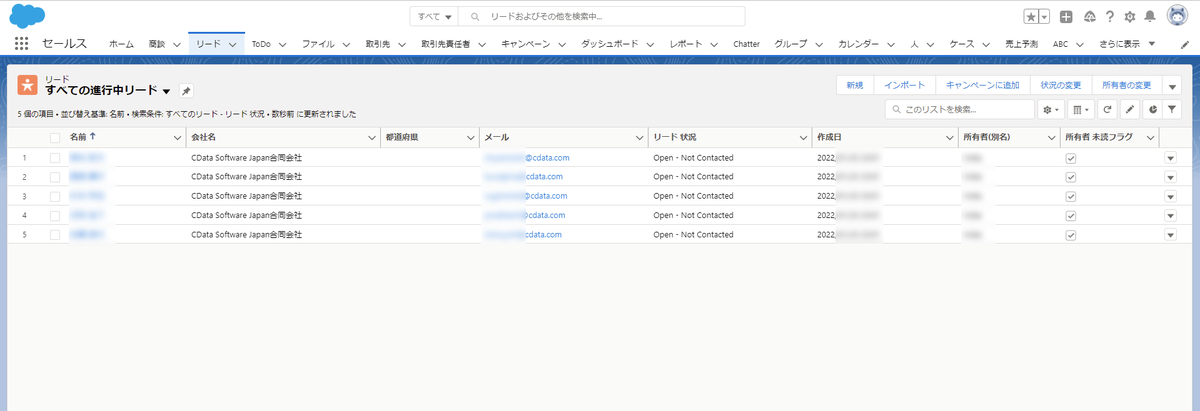Open the App Launcher grid icon

(22, 44)
